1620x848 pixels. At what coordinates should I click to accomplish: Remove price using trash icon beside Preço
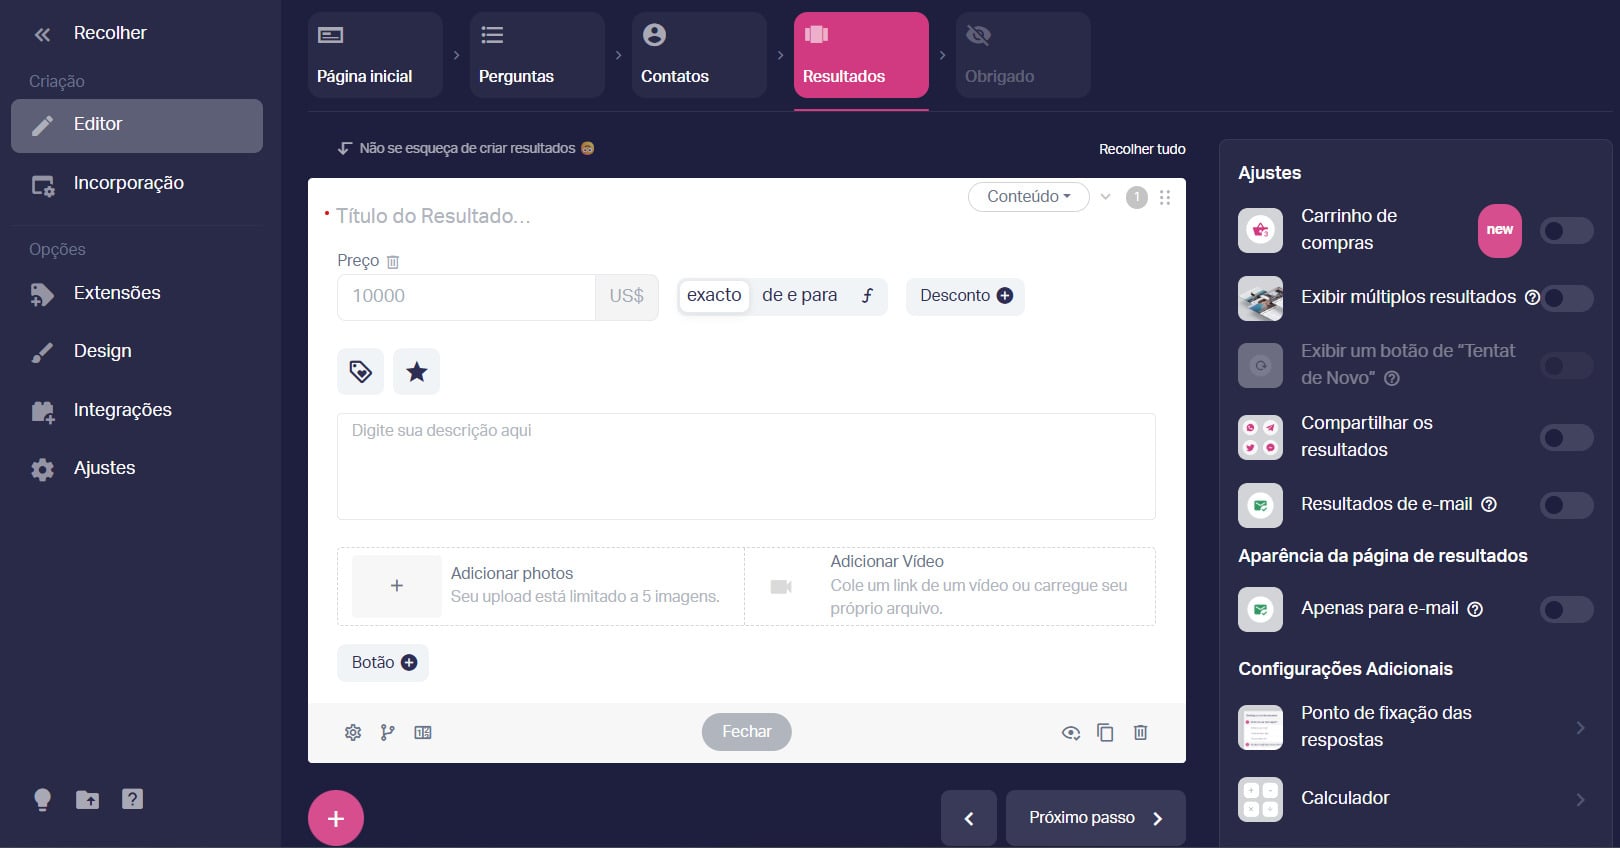point(393,262)
